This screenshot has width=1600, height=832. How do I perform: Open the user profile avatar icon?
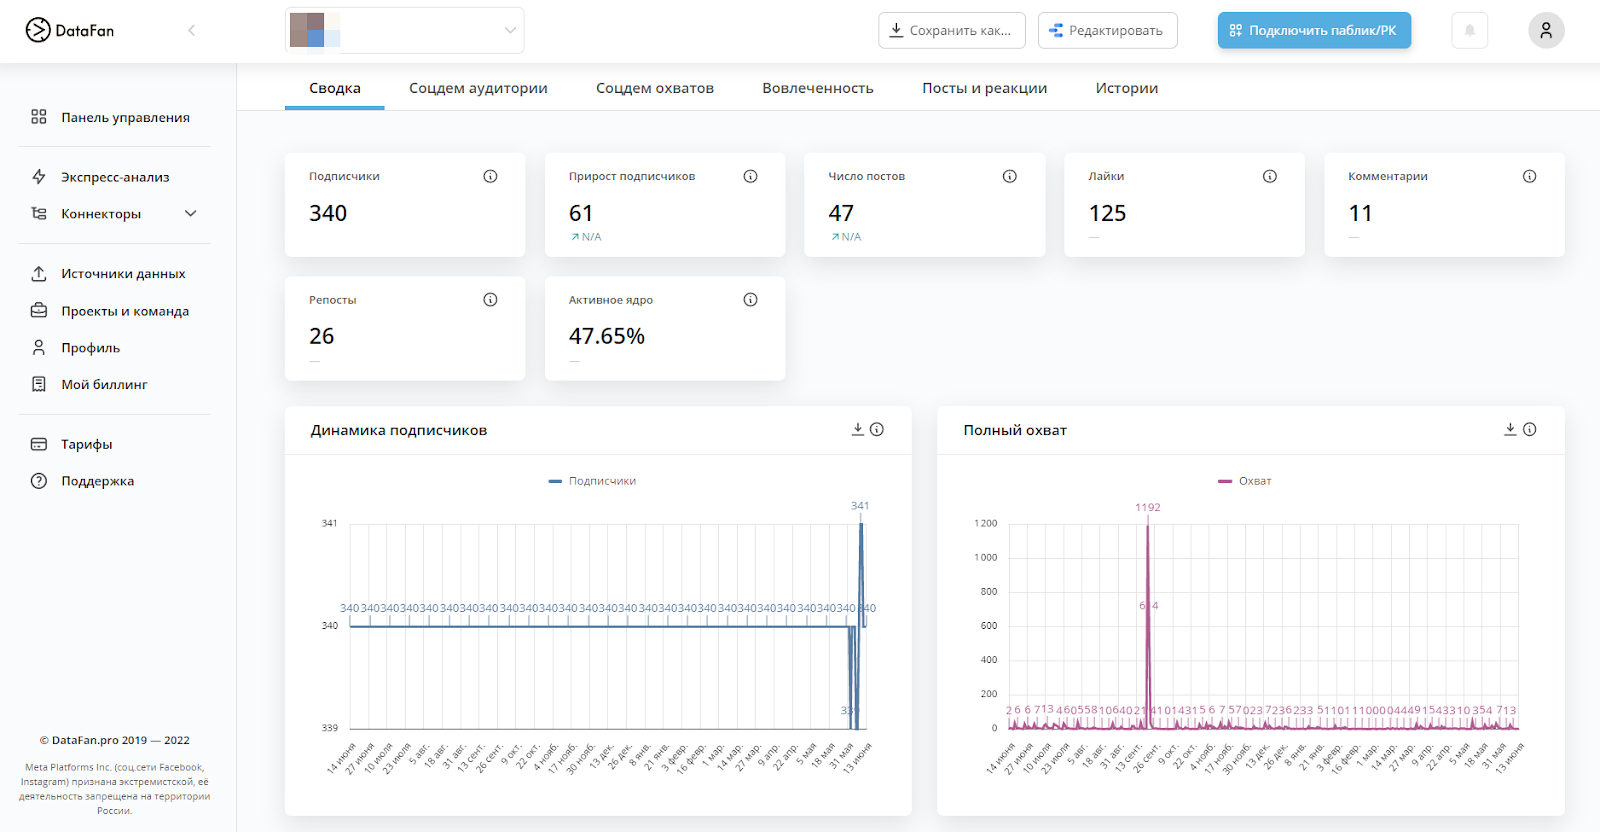[x=1545, y=30]
